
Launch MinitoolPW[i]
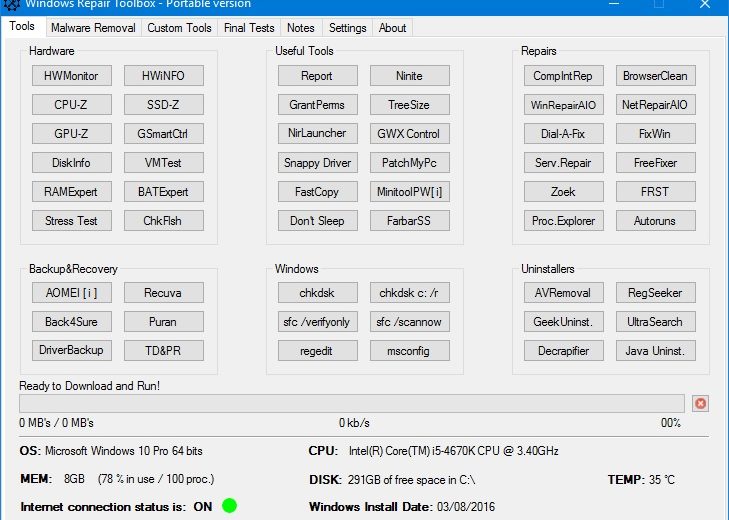tap(410, 192)
